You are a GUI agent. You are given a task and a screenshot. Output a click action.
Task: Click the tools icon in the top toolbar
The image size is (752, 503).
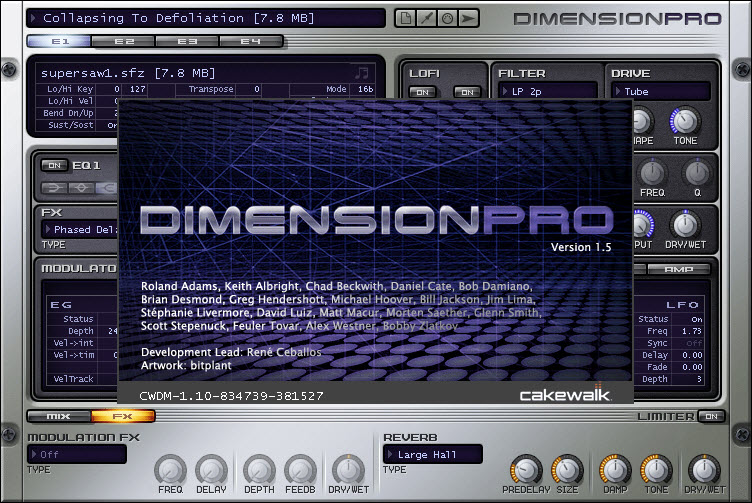coord(426,18)
